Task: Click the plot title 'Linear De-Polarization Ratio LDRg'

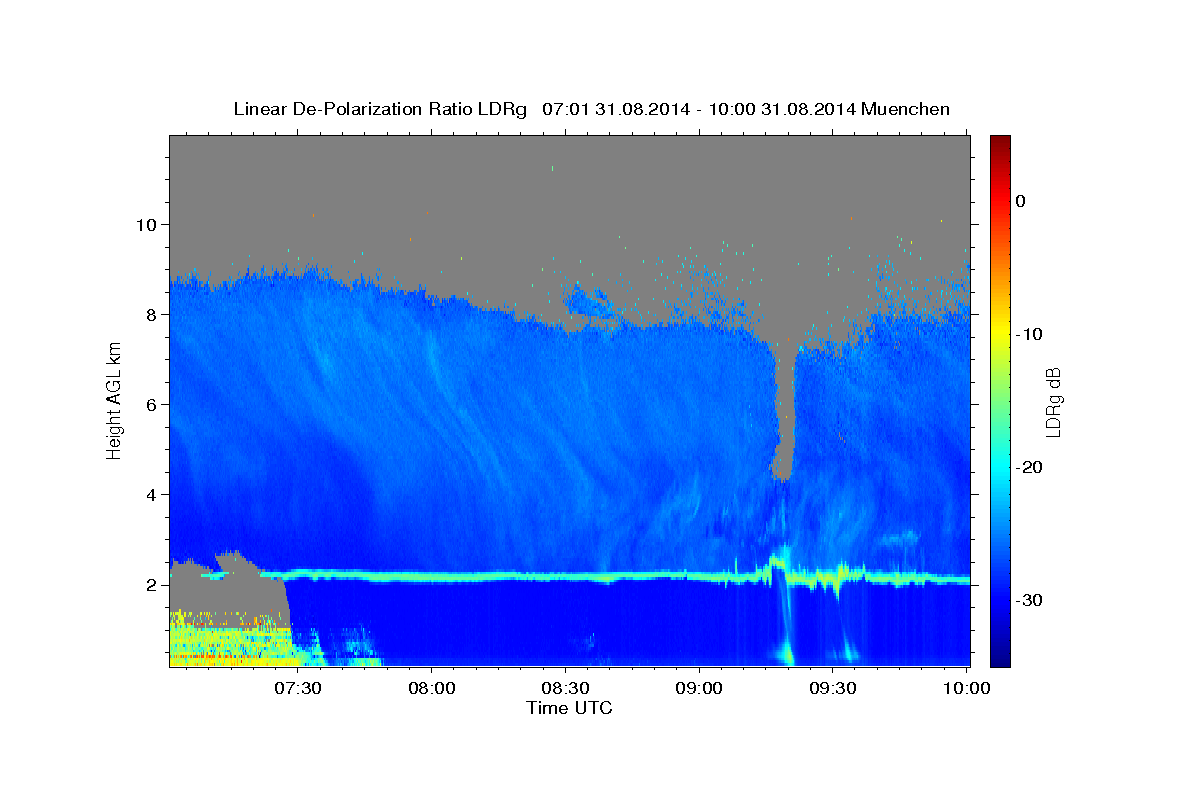Action: click(x=380, y=109)
